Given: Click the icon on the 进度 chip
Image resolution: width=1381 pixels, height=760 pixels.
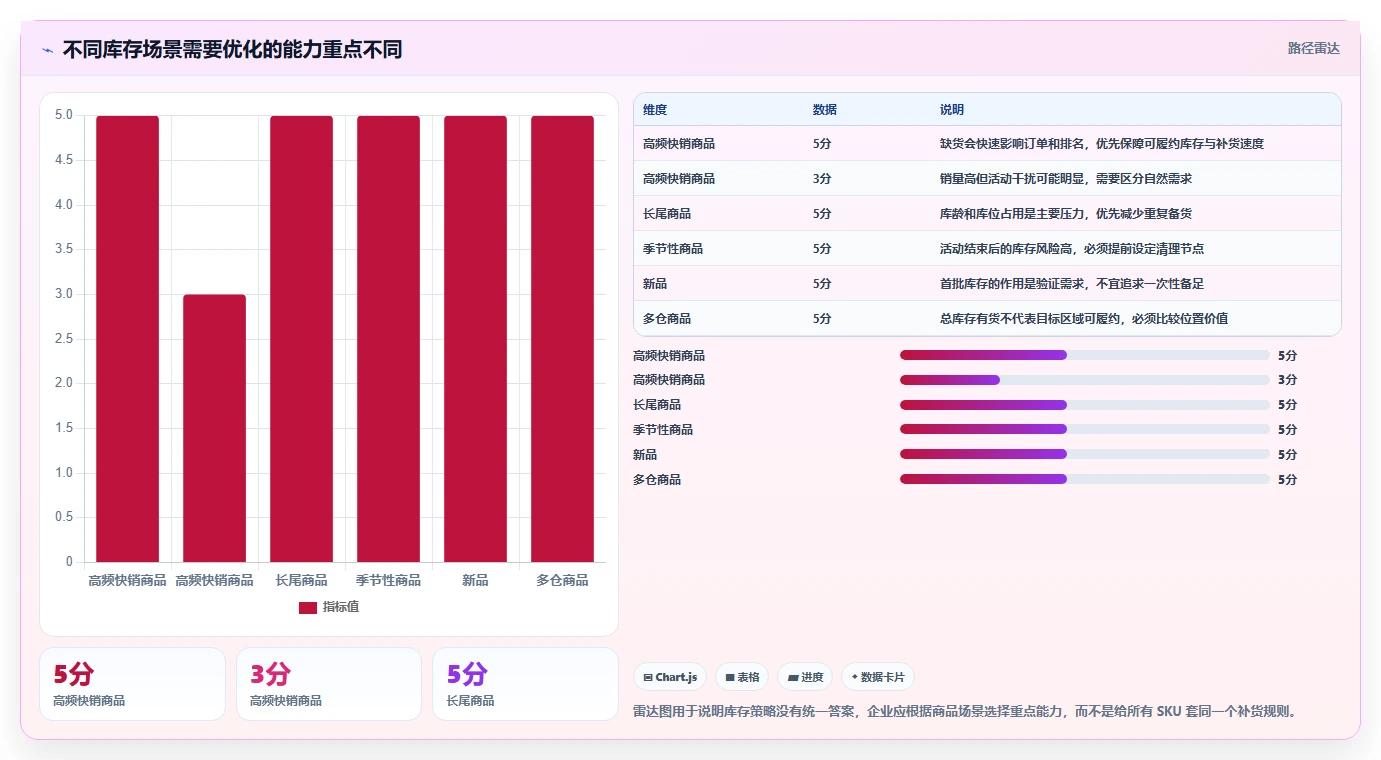Looking at the screenshot, I should point(793,677).
